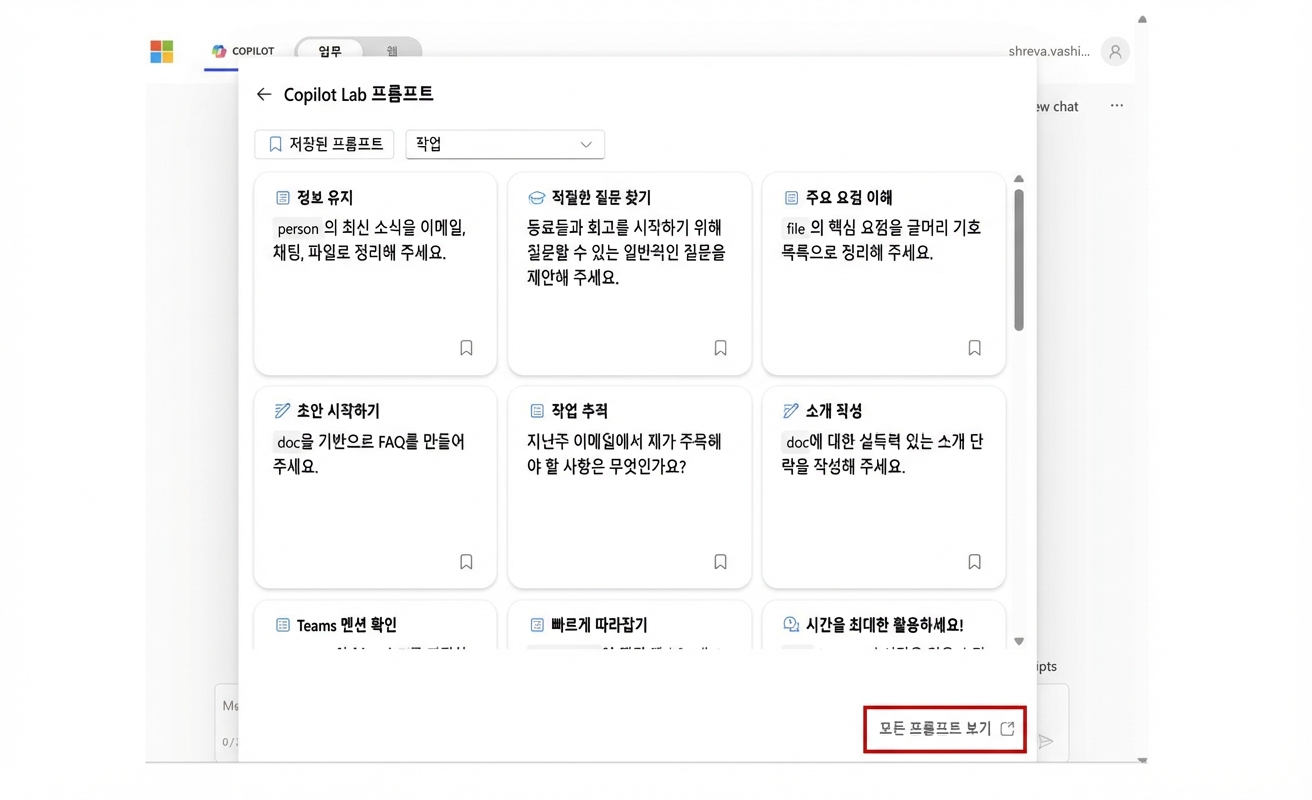Go back using the arrow beside Copilot Lab
The height and width of the screenshot is (800, 1312).
(x=264, y=94)
